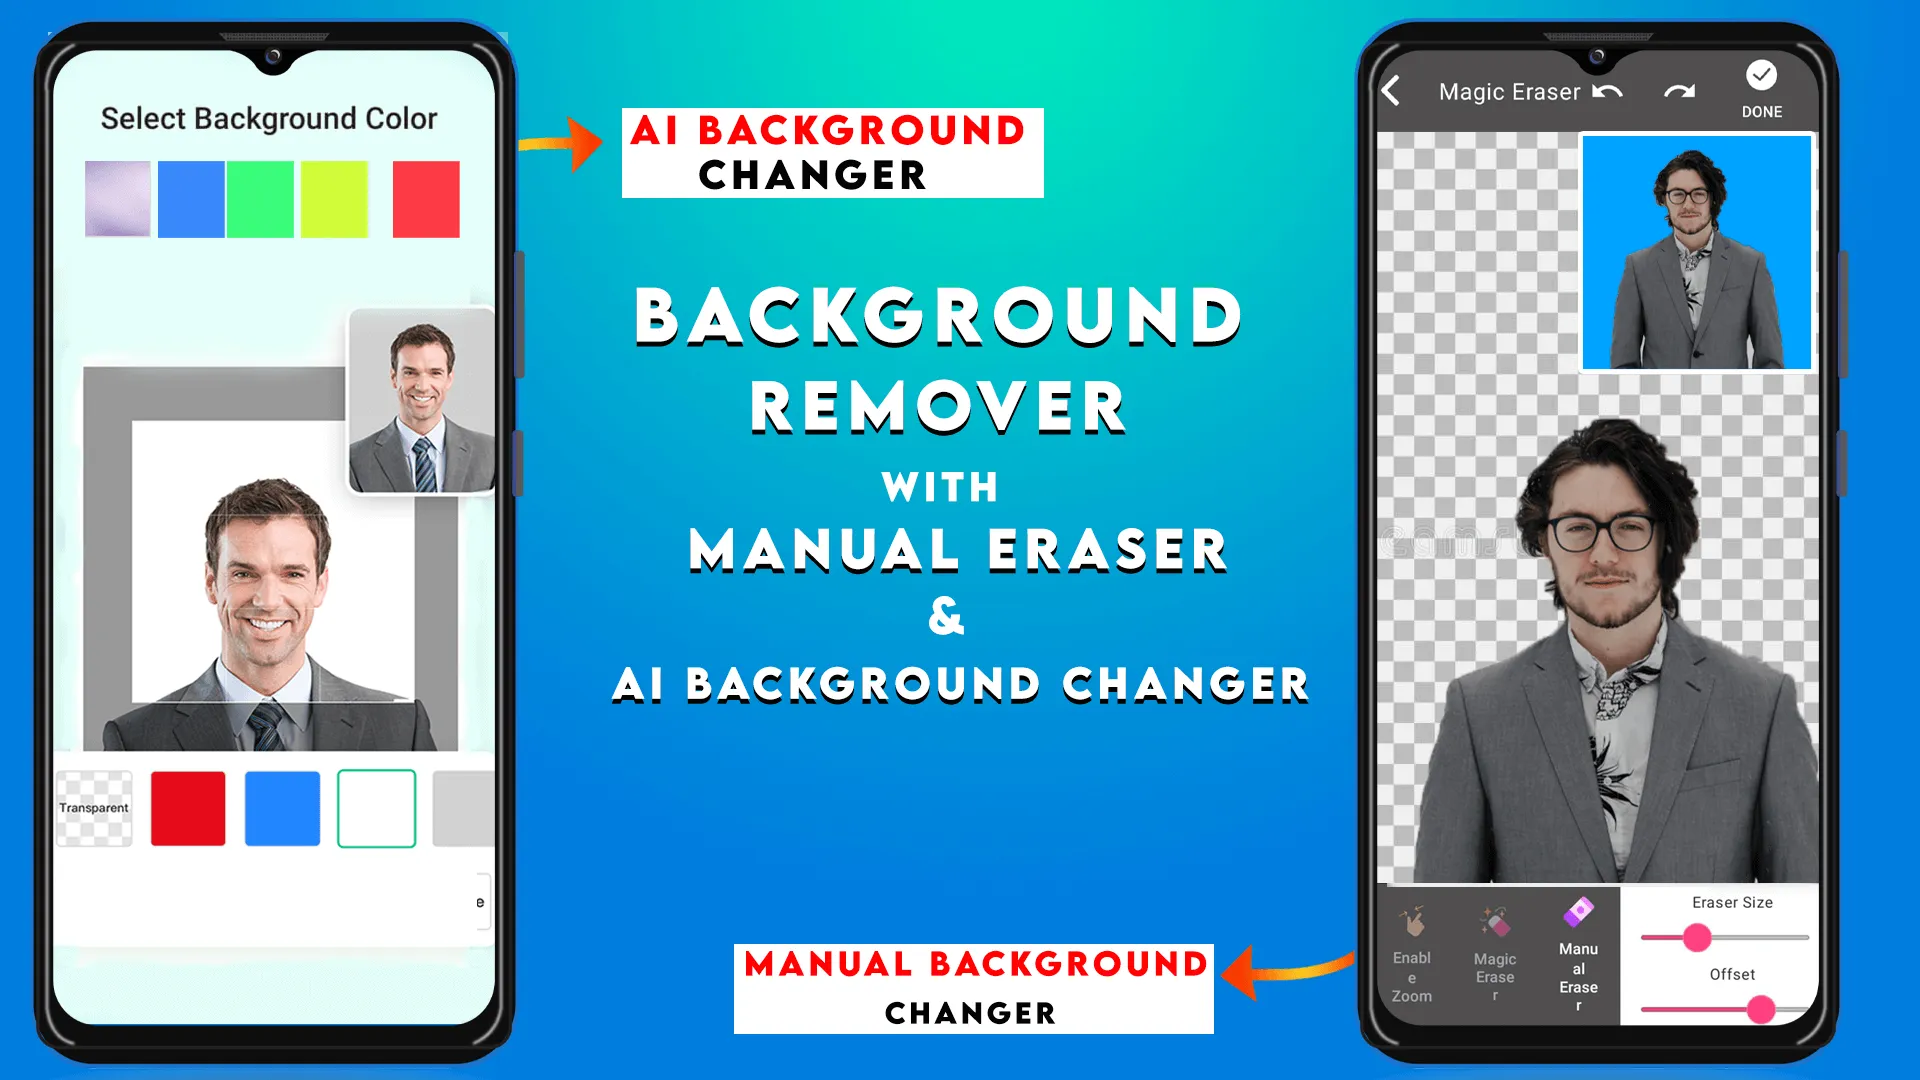Drag the Eraser Size slider

pos(1697,936)
